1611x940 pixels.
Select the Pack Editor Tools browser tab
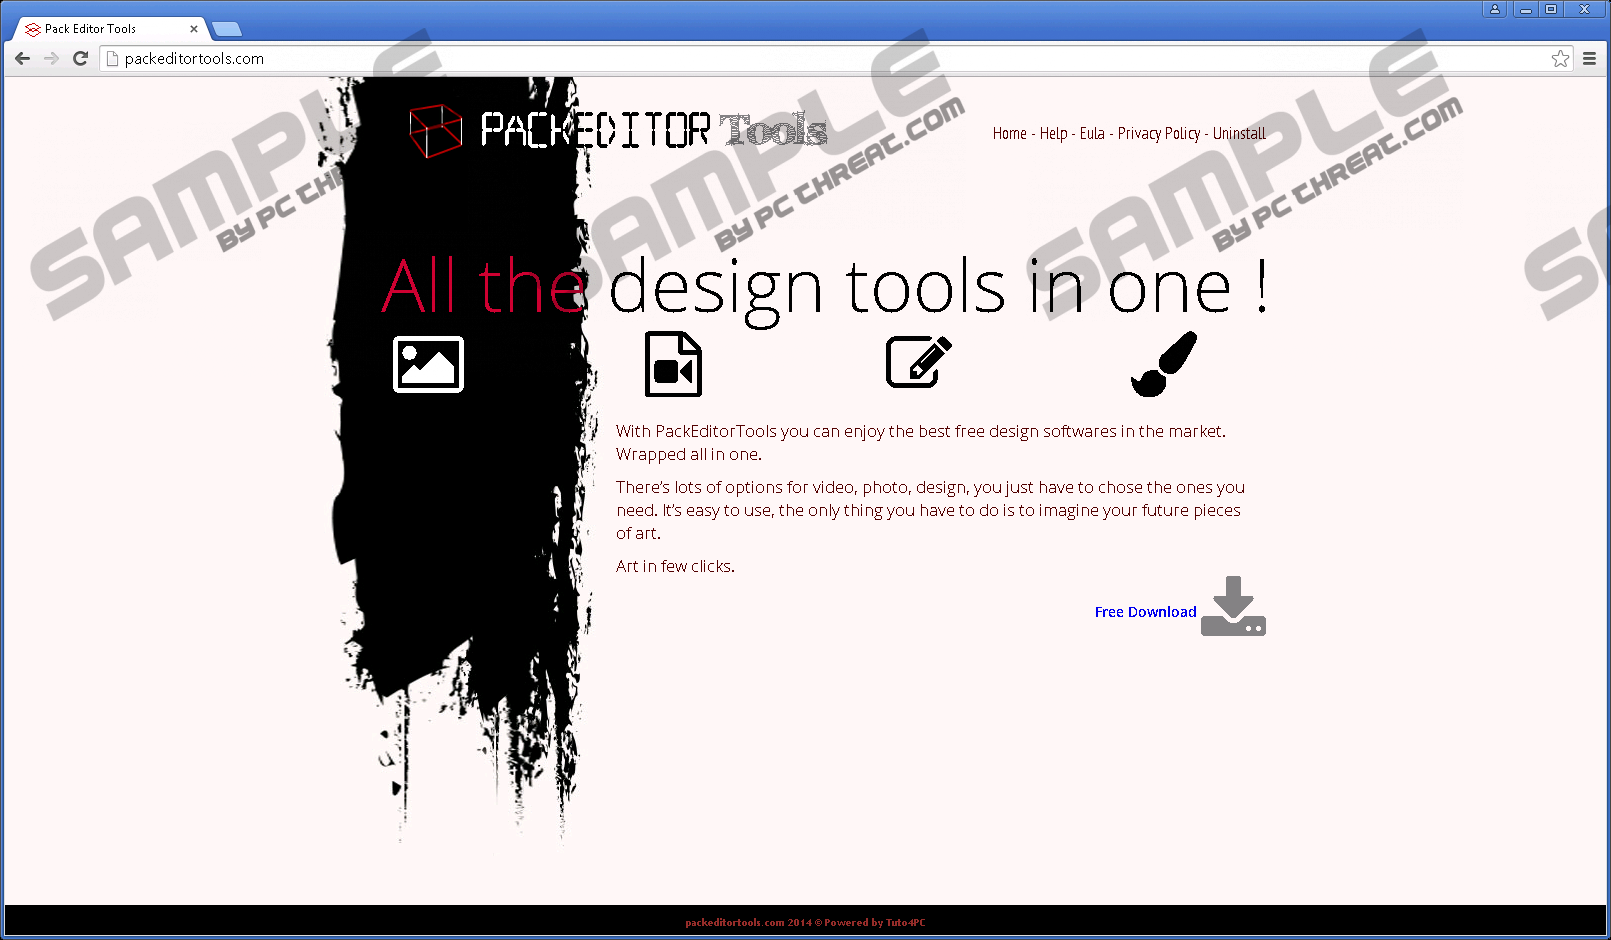tap(100, 29)
